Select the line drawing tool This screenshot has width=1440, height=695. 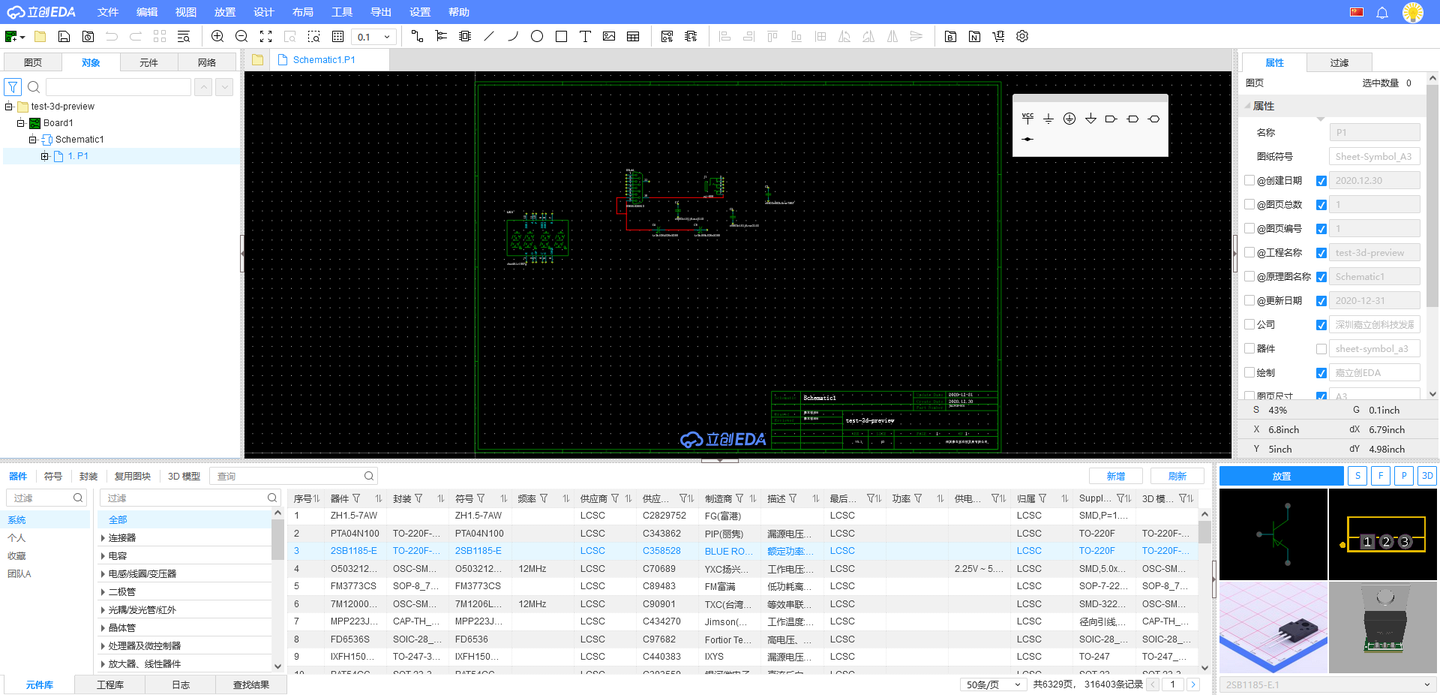(489, 36)
